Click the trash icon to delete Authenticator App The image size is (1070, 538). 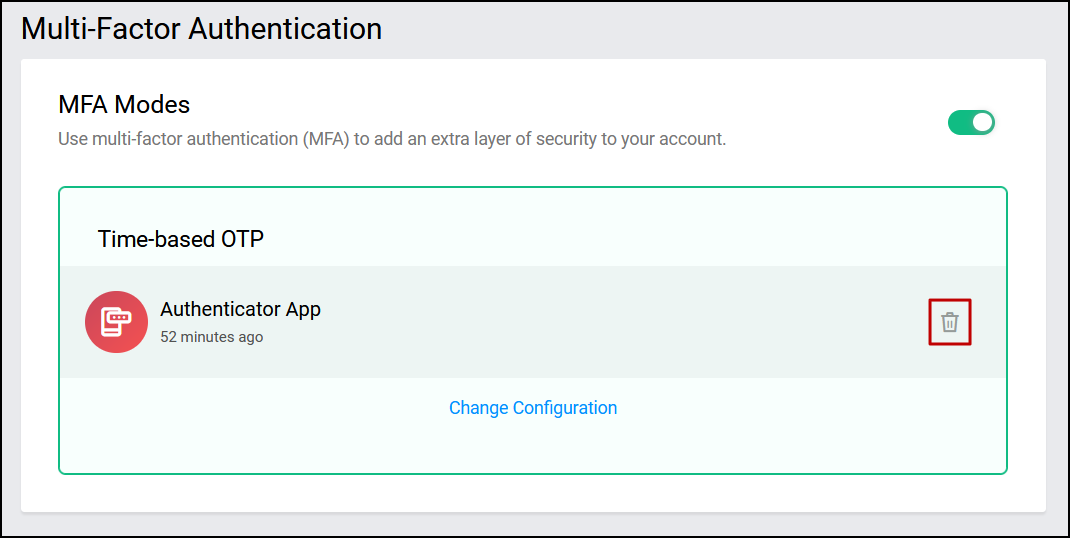coord(950,322)
